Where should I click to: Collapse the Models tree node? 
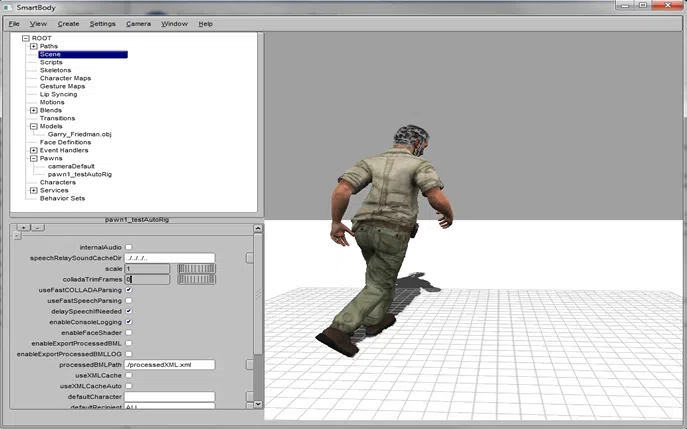point(33,126)
